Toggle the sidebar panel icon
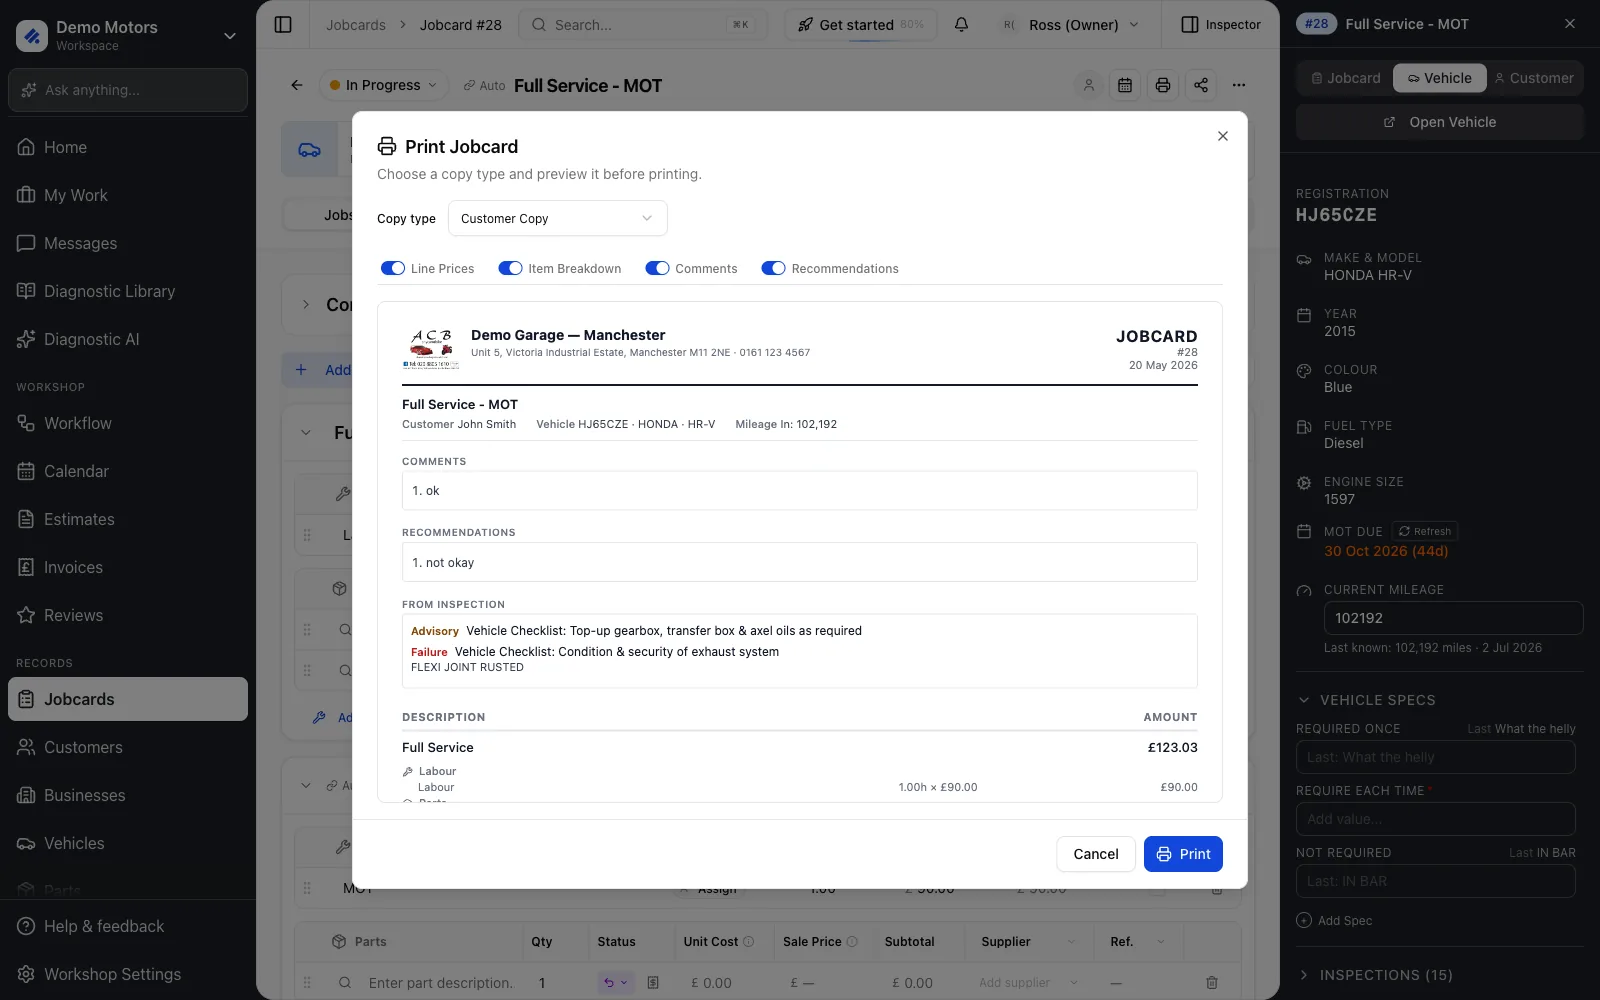This screenshot has width=1600, height=1000. [283, 24]
